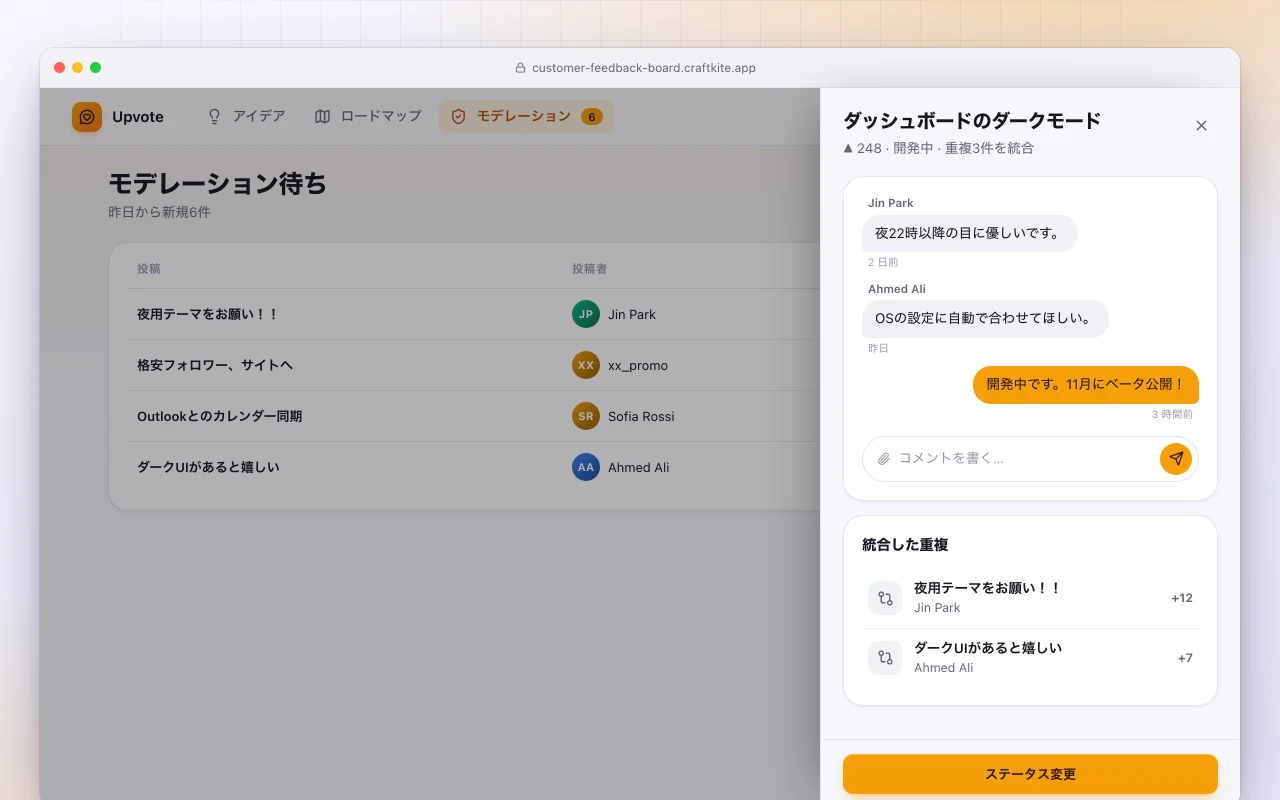Open ダークUIがあると嬉しい in the moderation table
The height and width of the screenshot is (800, 1280).
208,467
